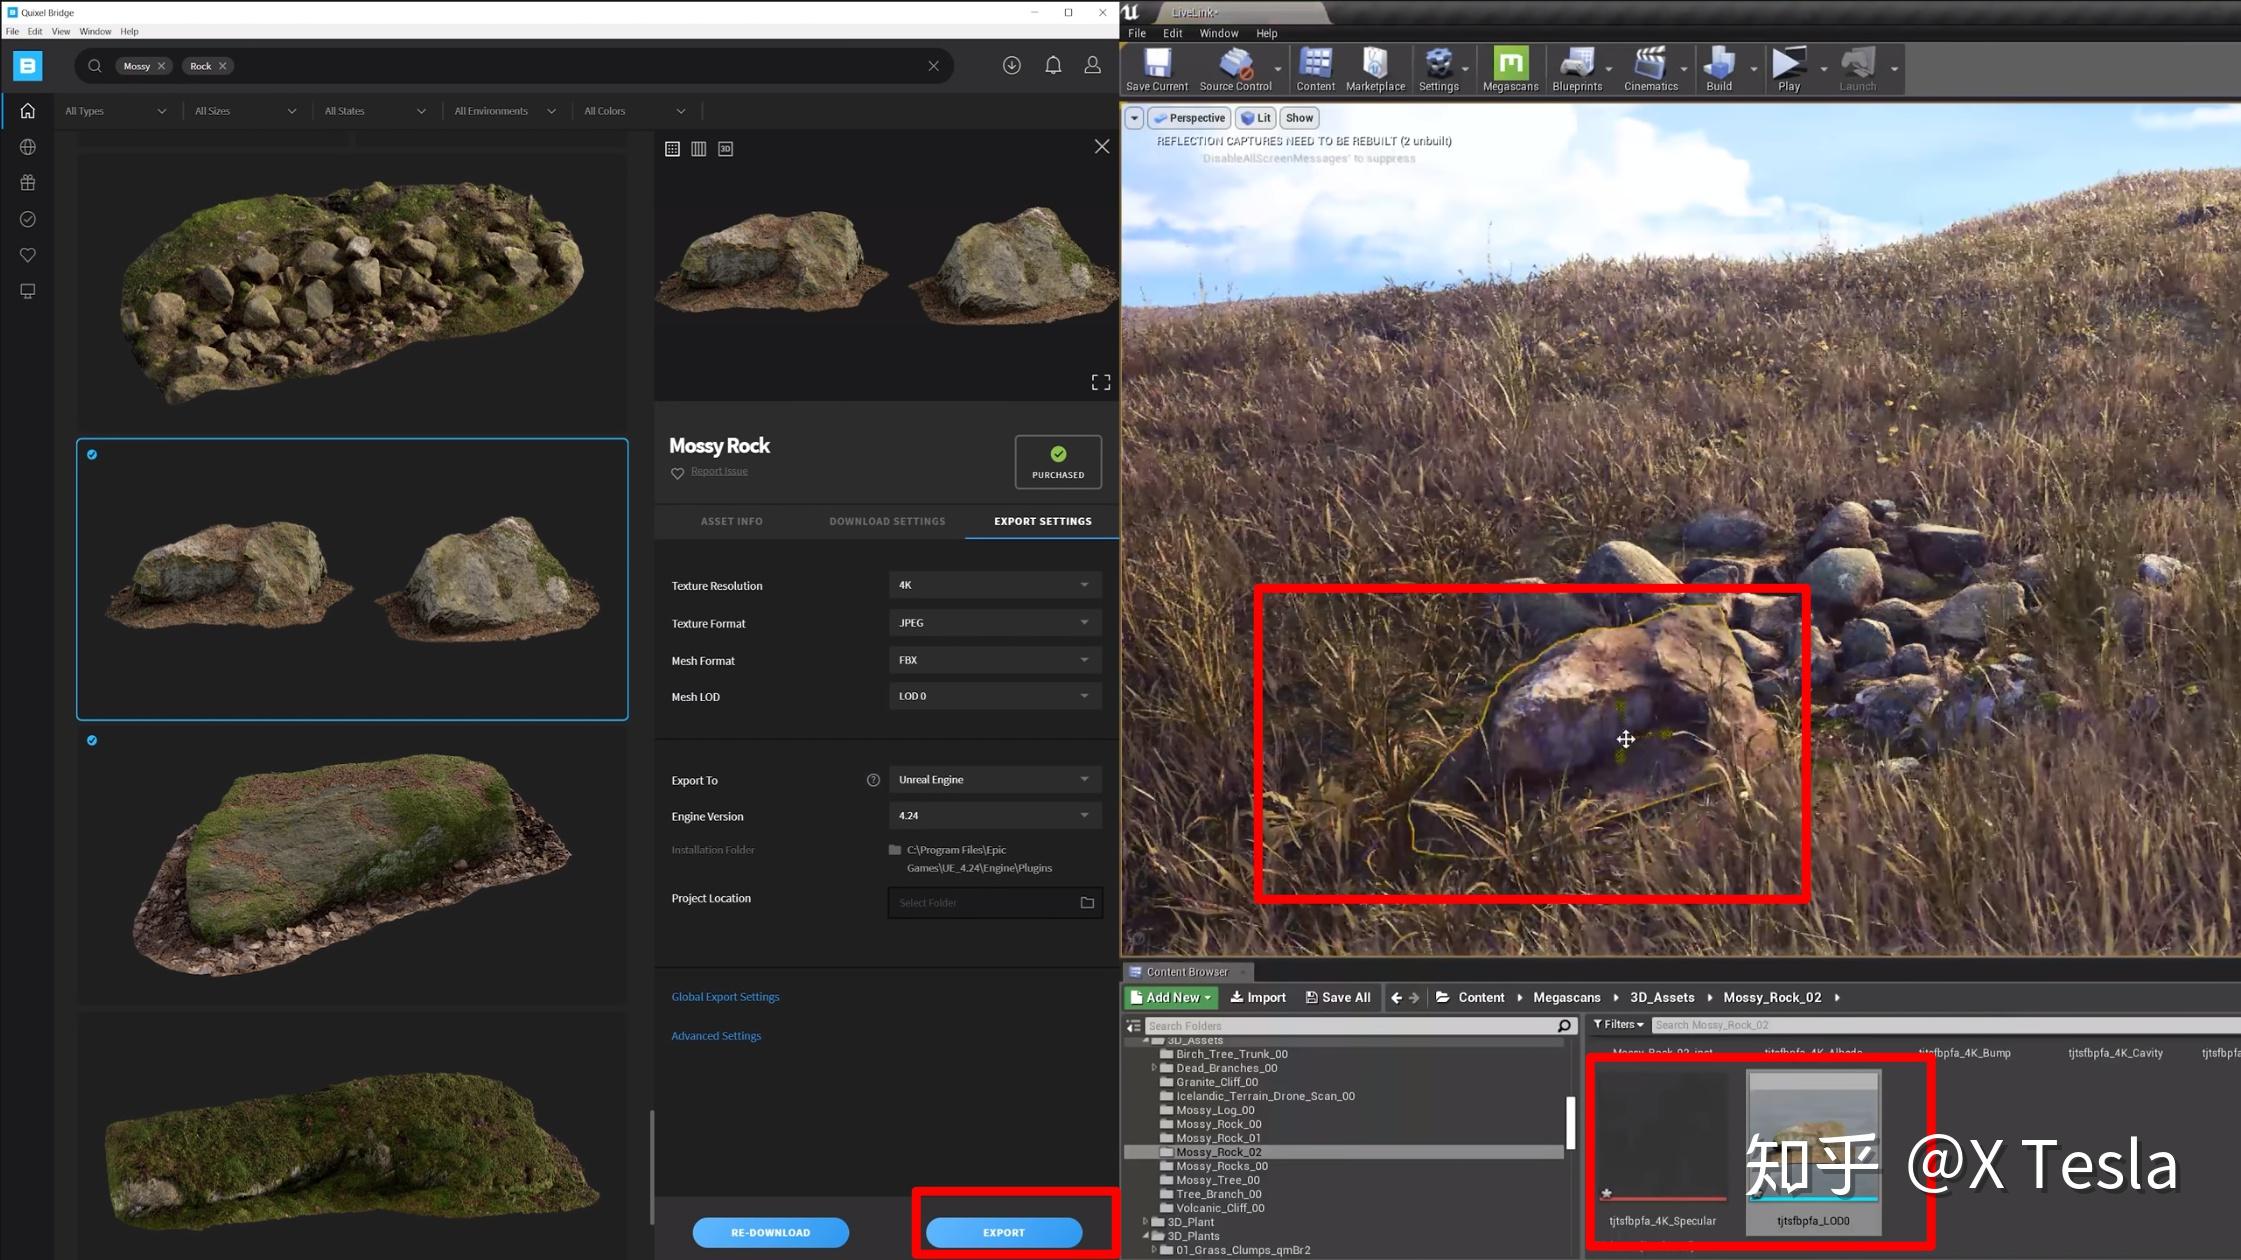Open the All Types filter dropdown
This screenshot has height=1260, width=2241.
[x=115, y=111]
